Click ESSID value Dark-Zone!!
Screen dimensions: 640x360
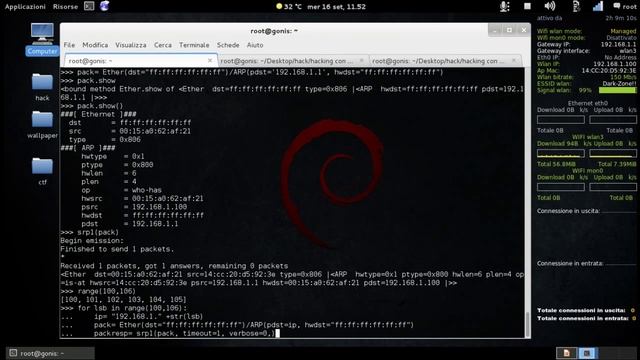(619, 83)
